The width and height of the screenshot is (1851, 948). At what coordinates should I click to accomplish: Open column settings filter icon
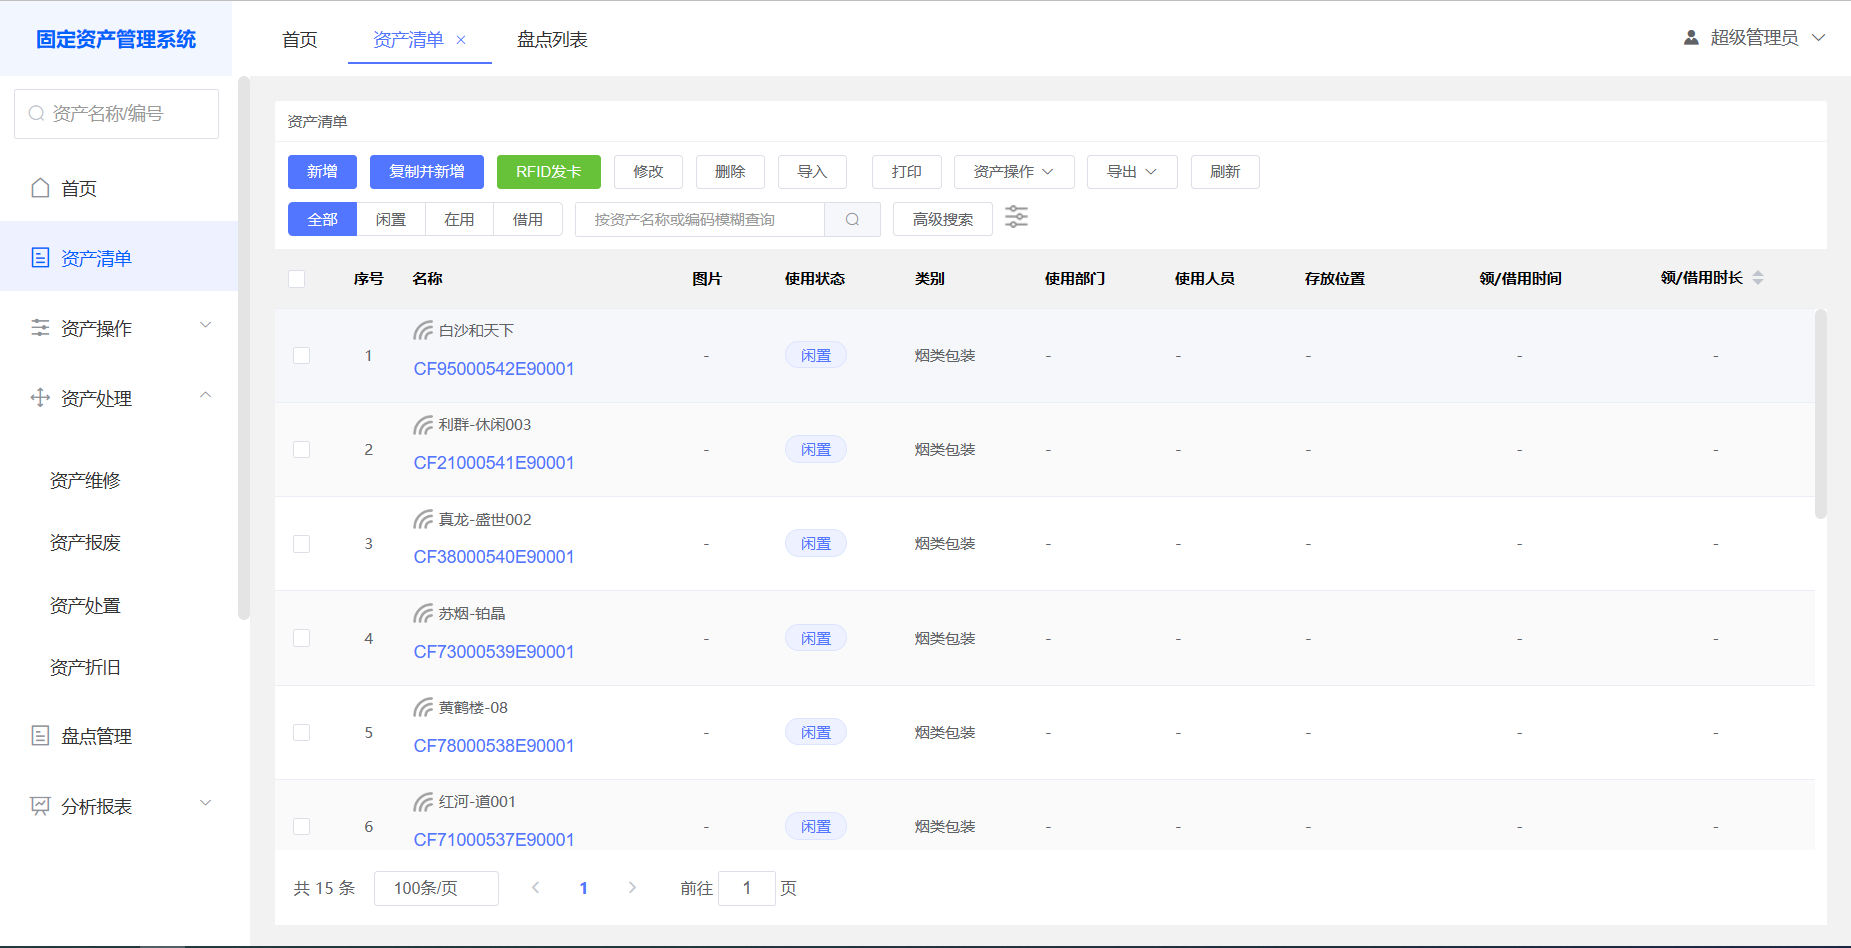point(1016,217)
